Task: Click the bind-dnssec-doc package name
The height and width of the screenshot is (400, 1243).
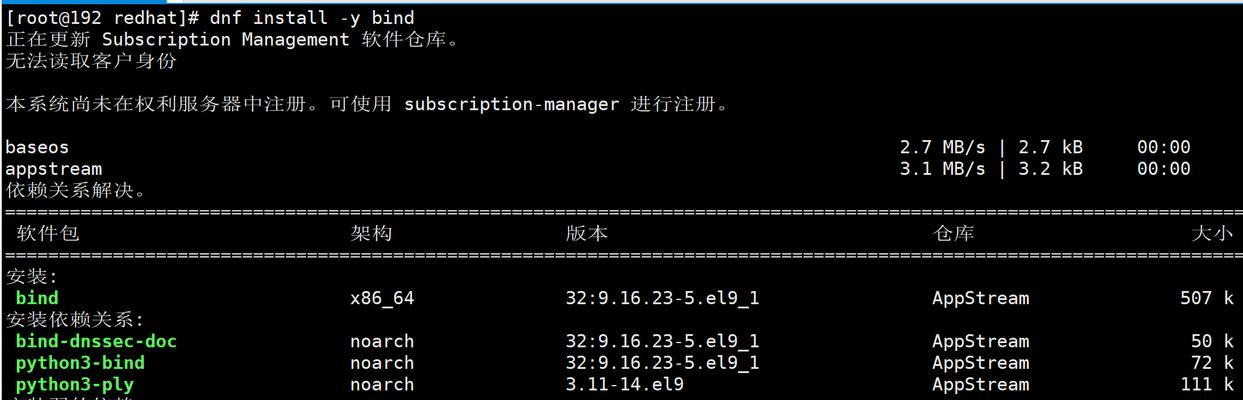Action: tap(96, 341)
